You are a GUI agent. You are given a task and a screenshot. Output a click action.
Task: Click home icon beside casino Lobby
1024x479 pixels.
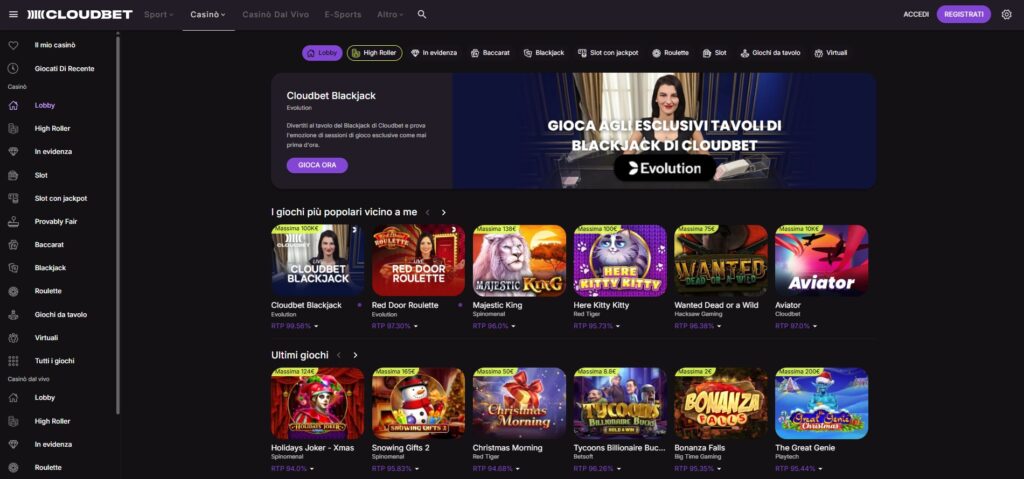pos(13,105)
